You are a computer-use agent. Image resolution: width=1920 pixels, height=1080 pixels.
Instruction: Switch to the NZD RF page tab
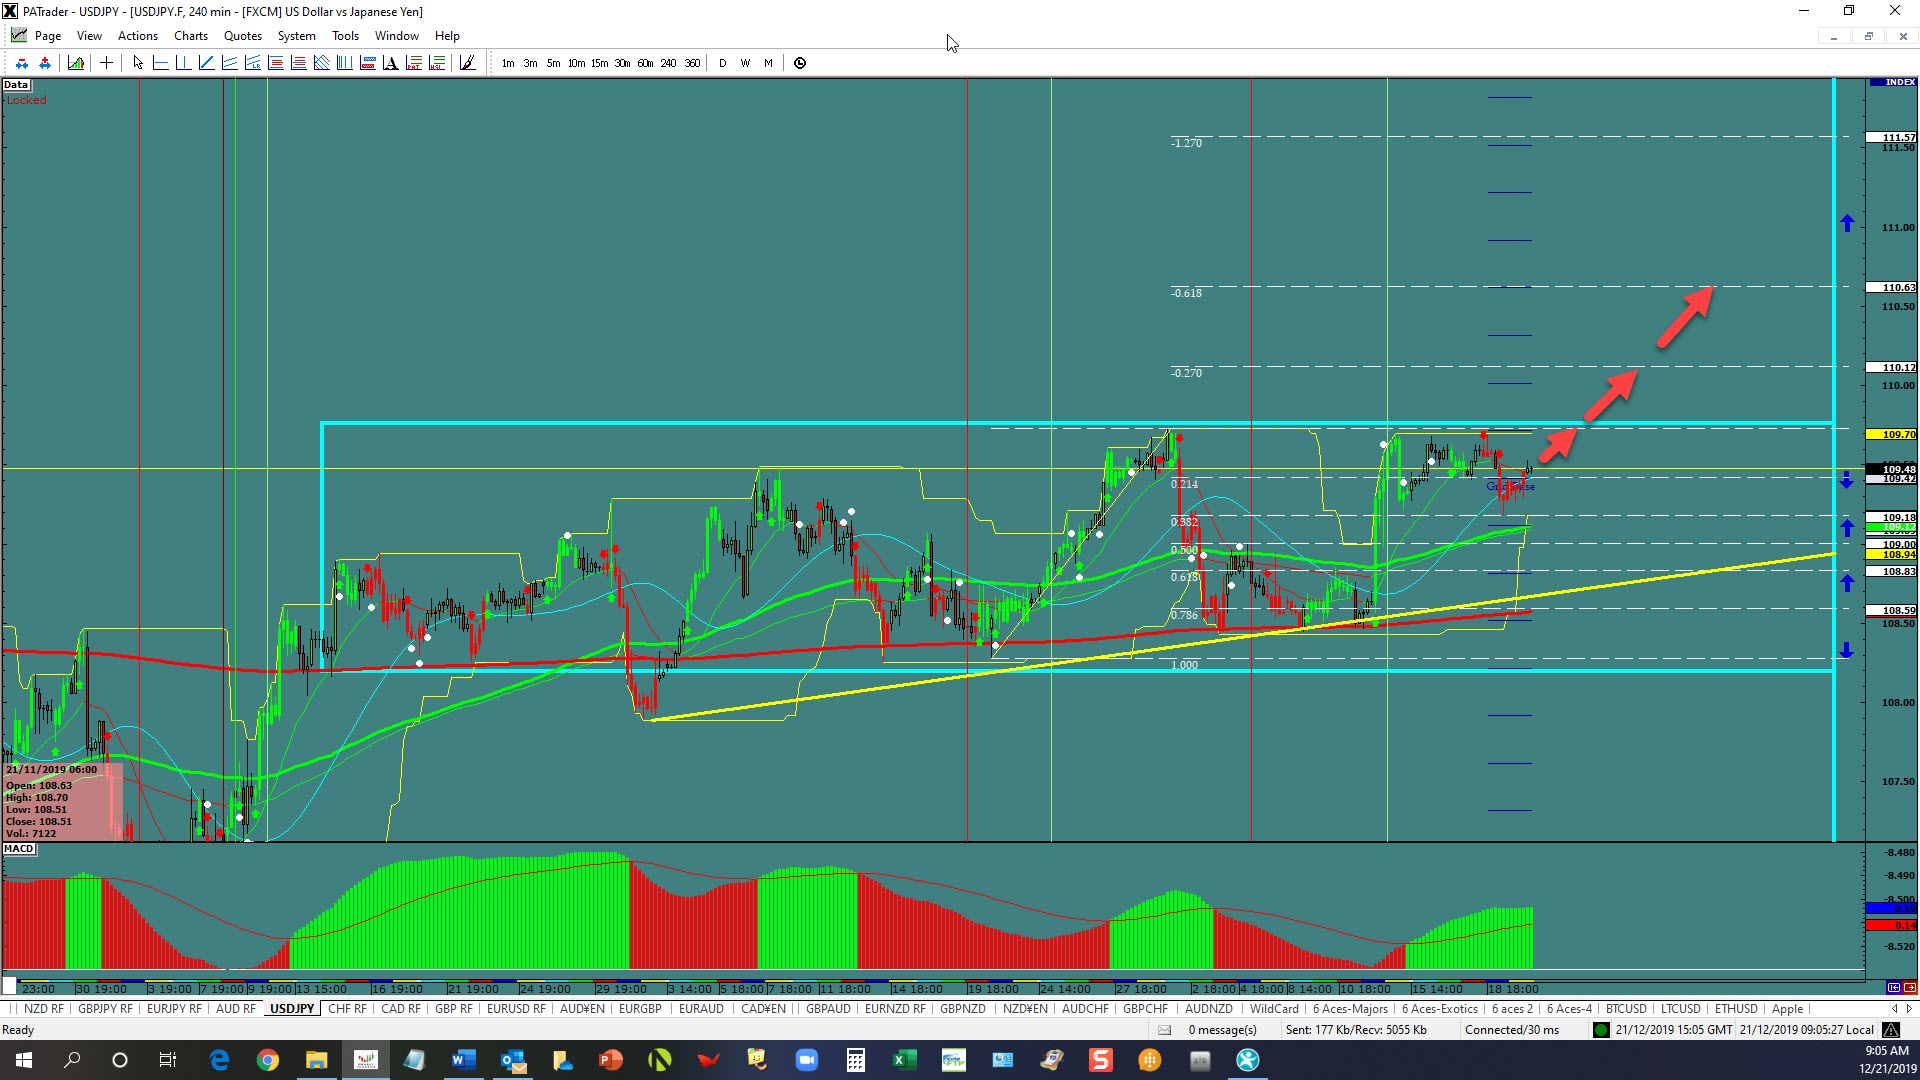(43, 1009)
